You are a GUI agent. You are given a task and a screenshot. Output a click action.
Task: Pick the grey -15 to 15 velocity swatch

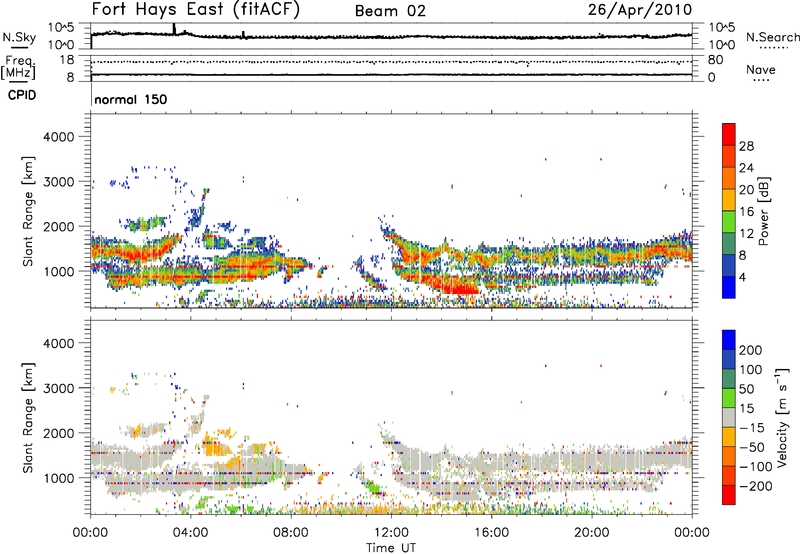tap(729, 418)
